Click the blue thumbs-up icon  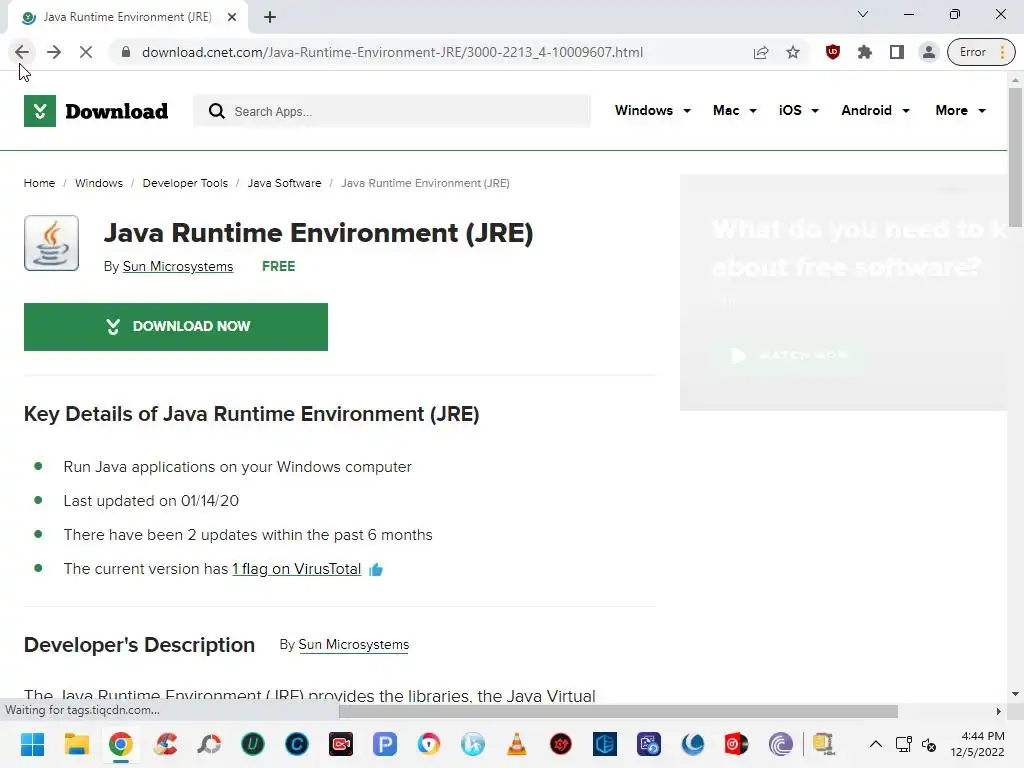tap(376, 569)
